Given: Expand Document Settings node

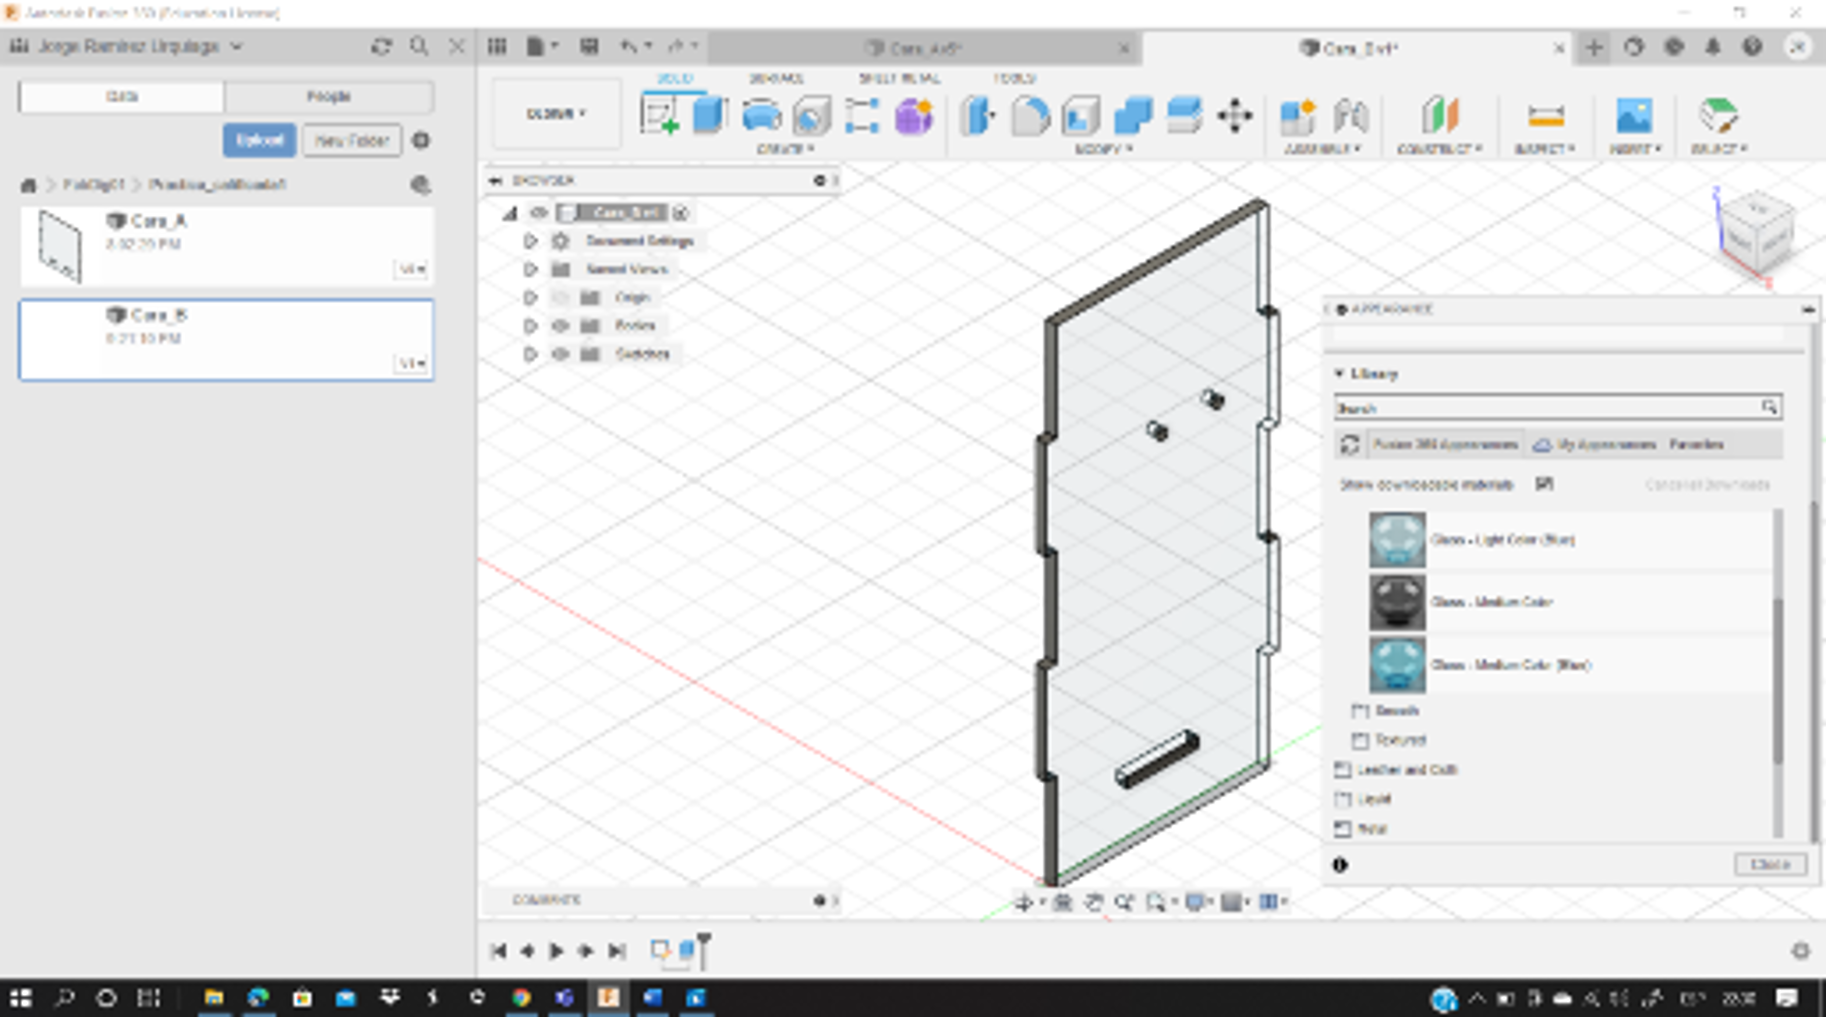Looking at the screenshot, I should click(530, 241).
